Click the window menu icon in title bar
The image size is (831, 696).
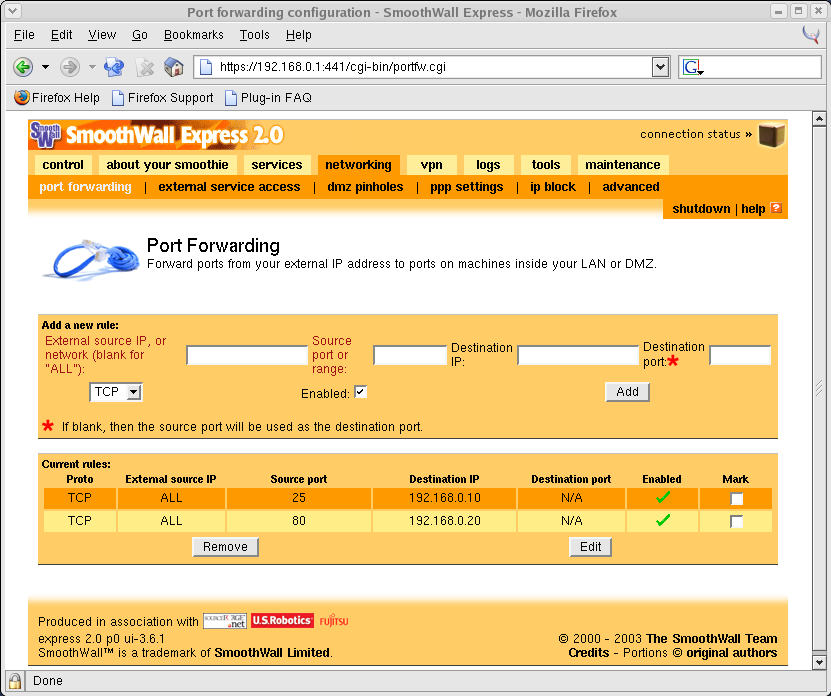(13, 11)
